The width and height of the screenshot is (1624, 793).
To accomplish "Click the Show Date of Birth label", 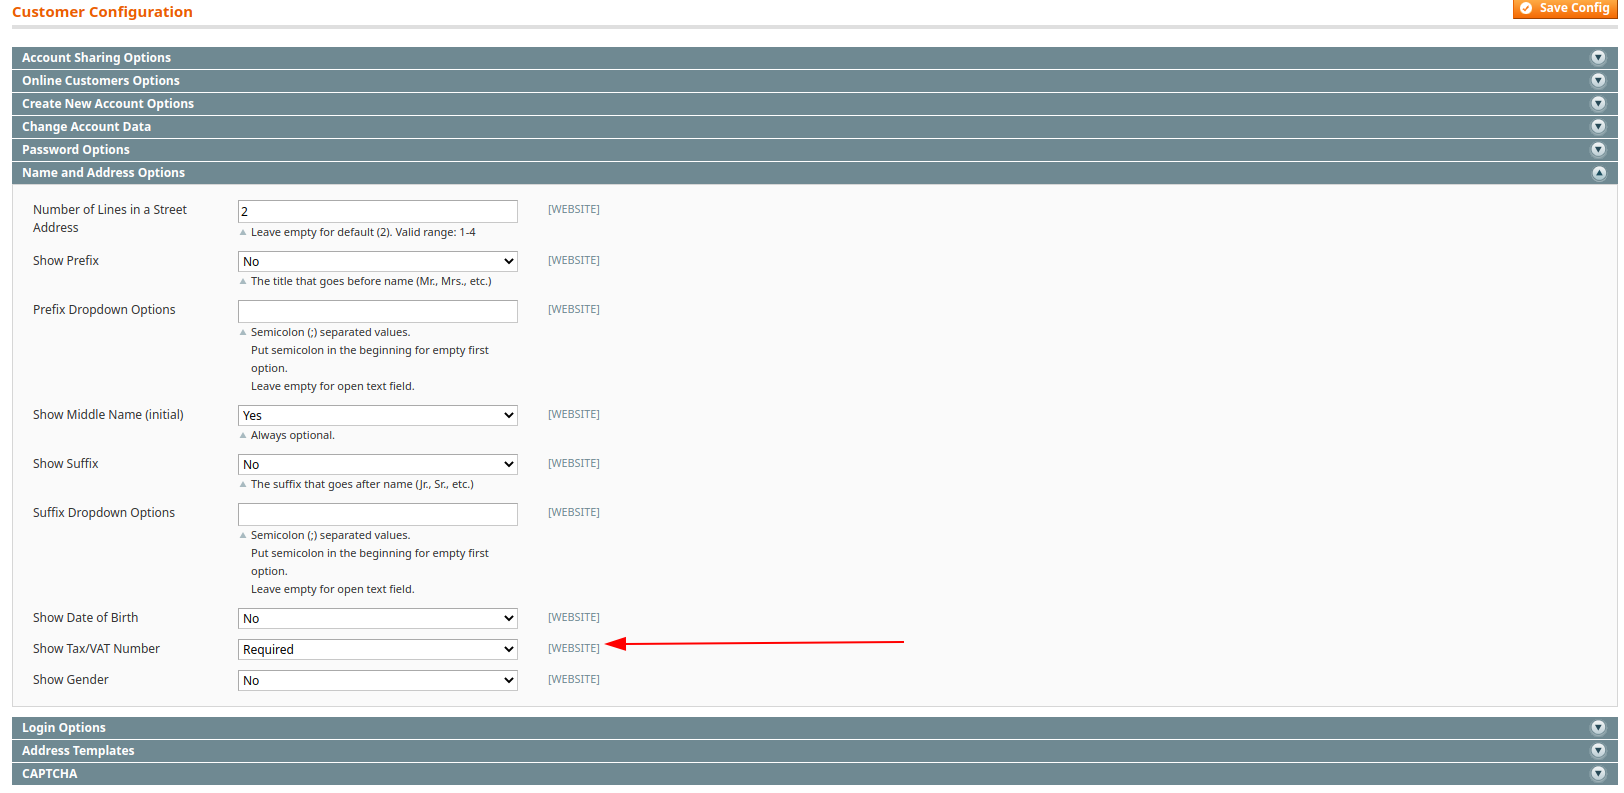I will tap(86, 618).
